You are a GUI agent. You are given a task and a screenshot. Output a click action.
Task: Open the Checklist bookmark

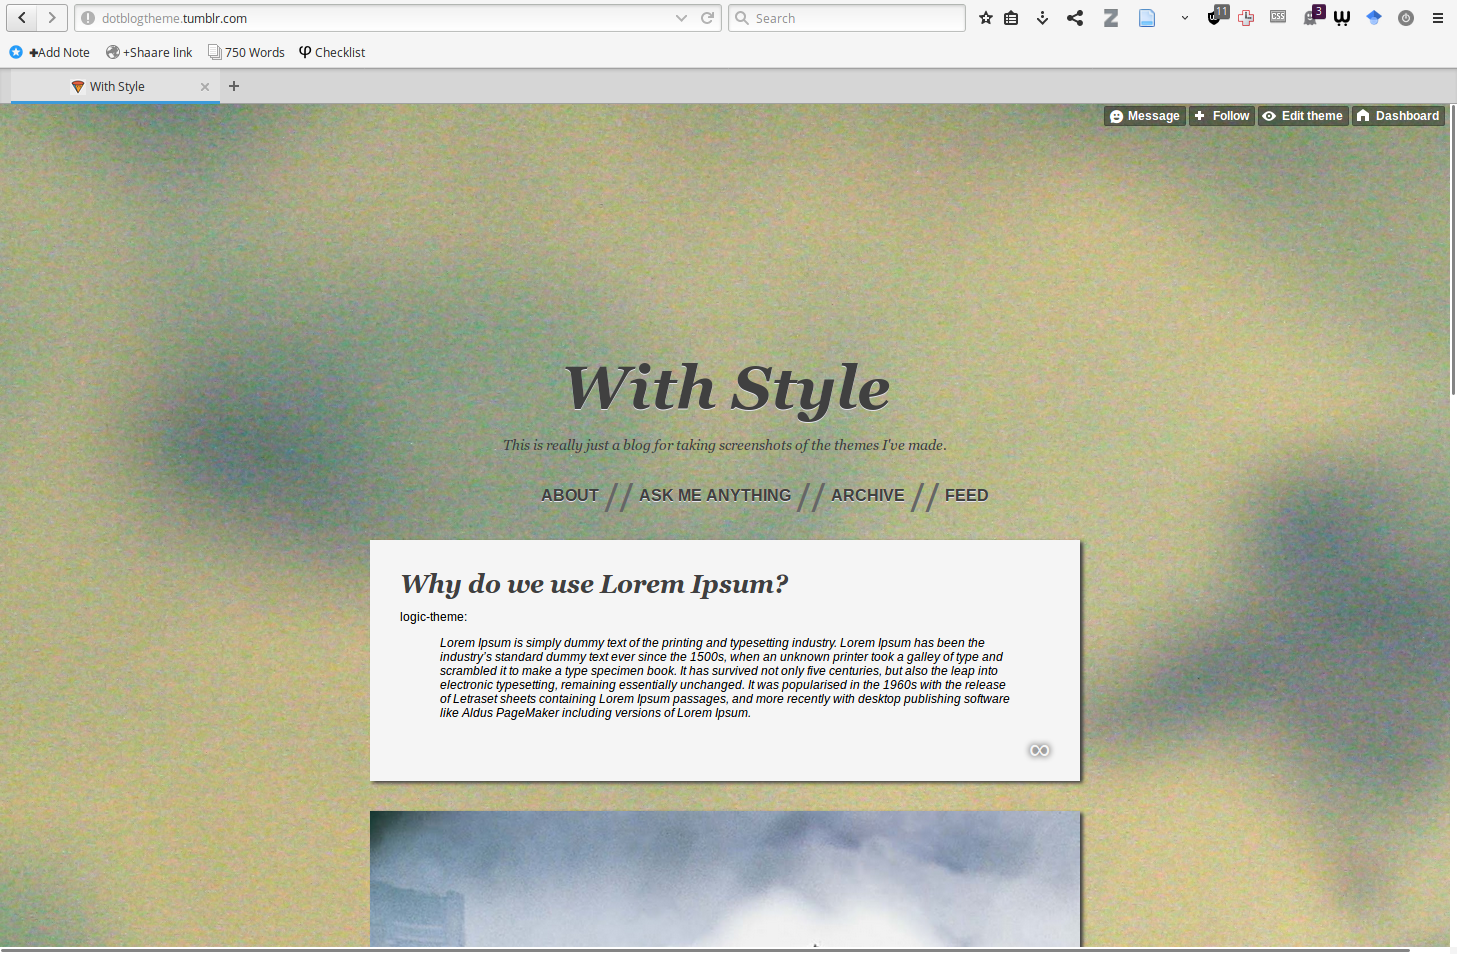pyautogui.click(x=332, y=52)
